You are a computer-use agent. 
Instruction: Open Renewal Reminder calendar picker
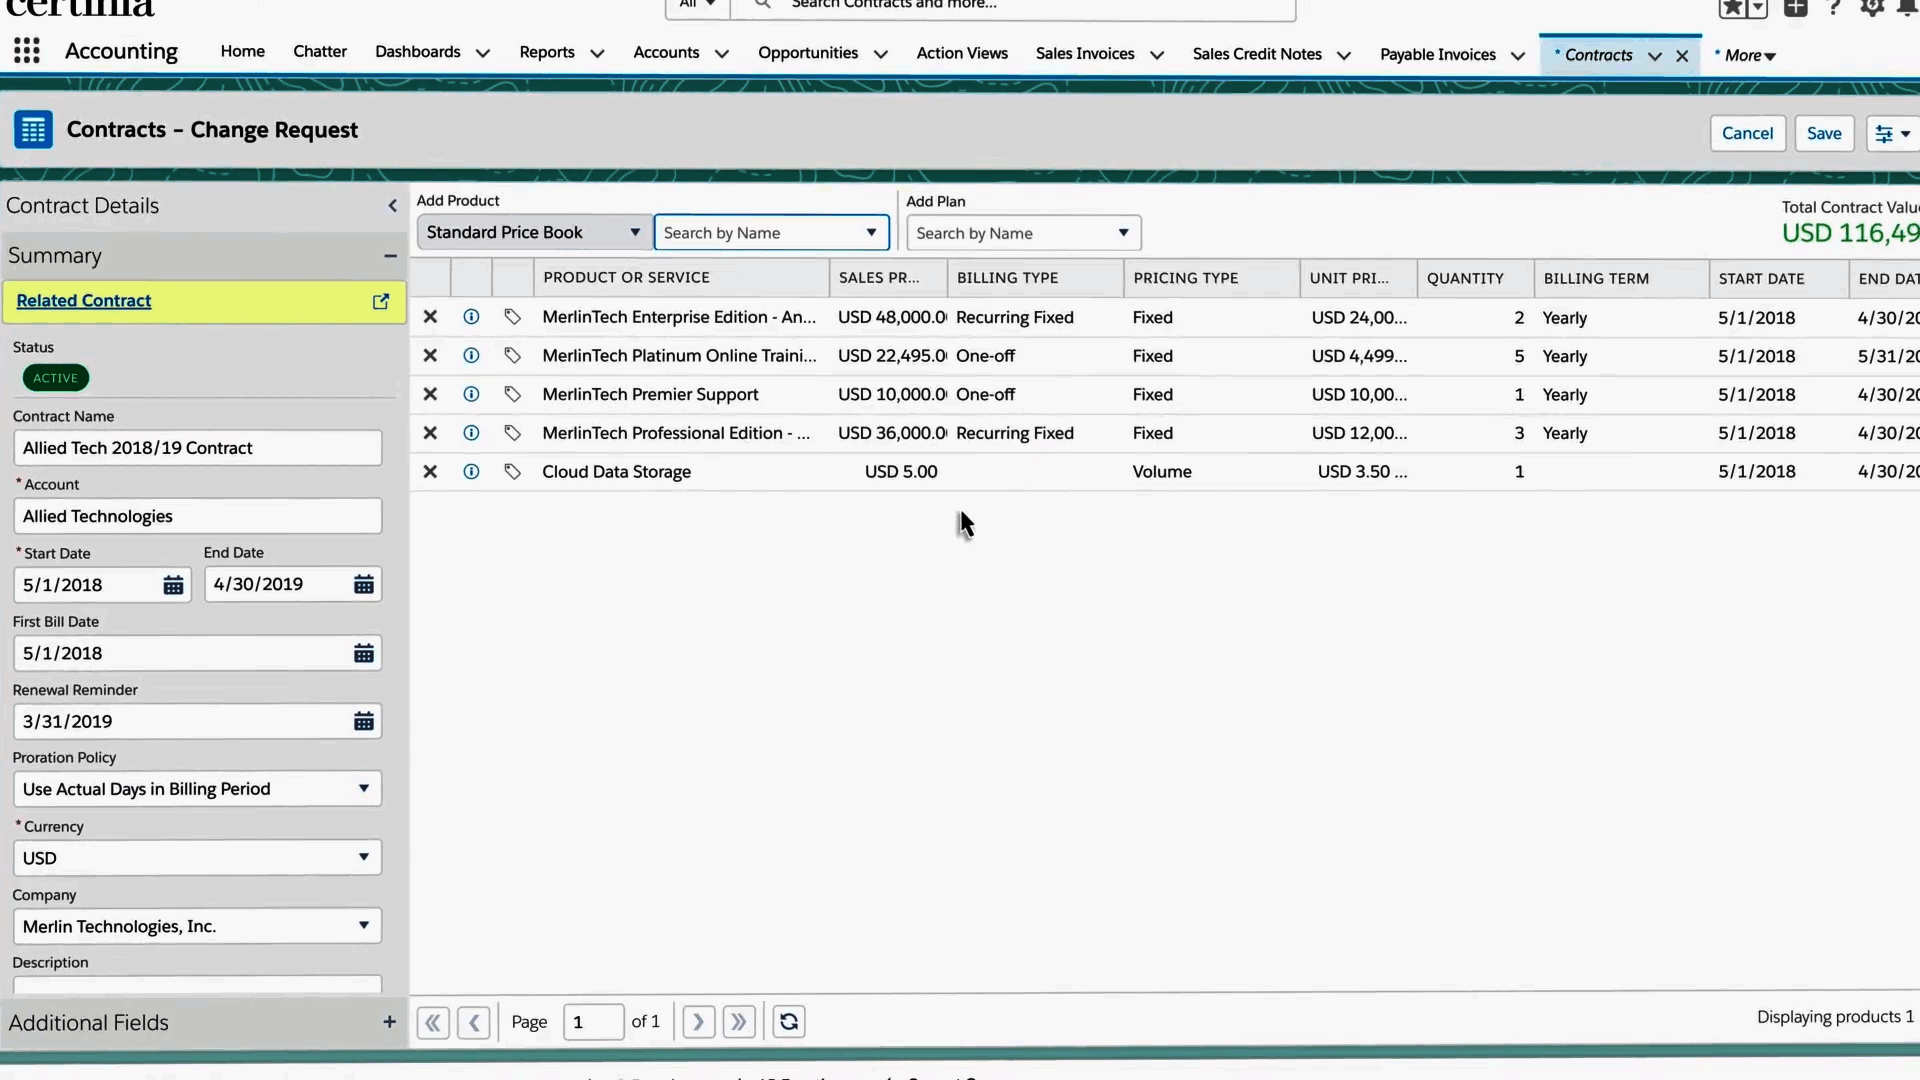[363, 721]
